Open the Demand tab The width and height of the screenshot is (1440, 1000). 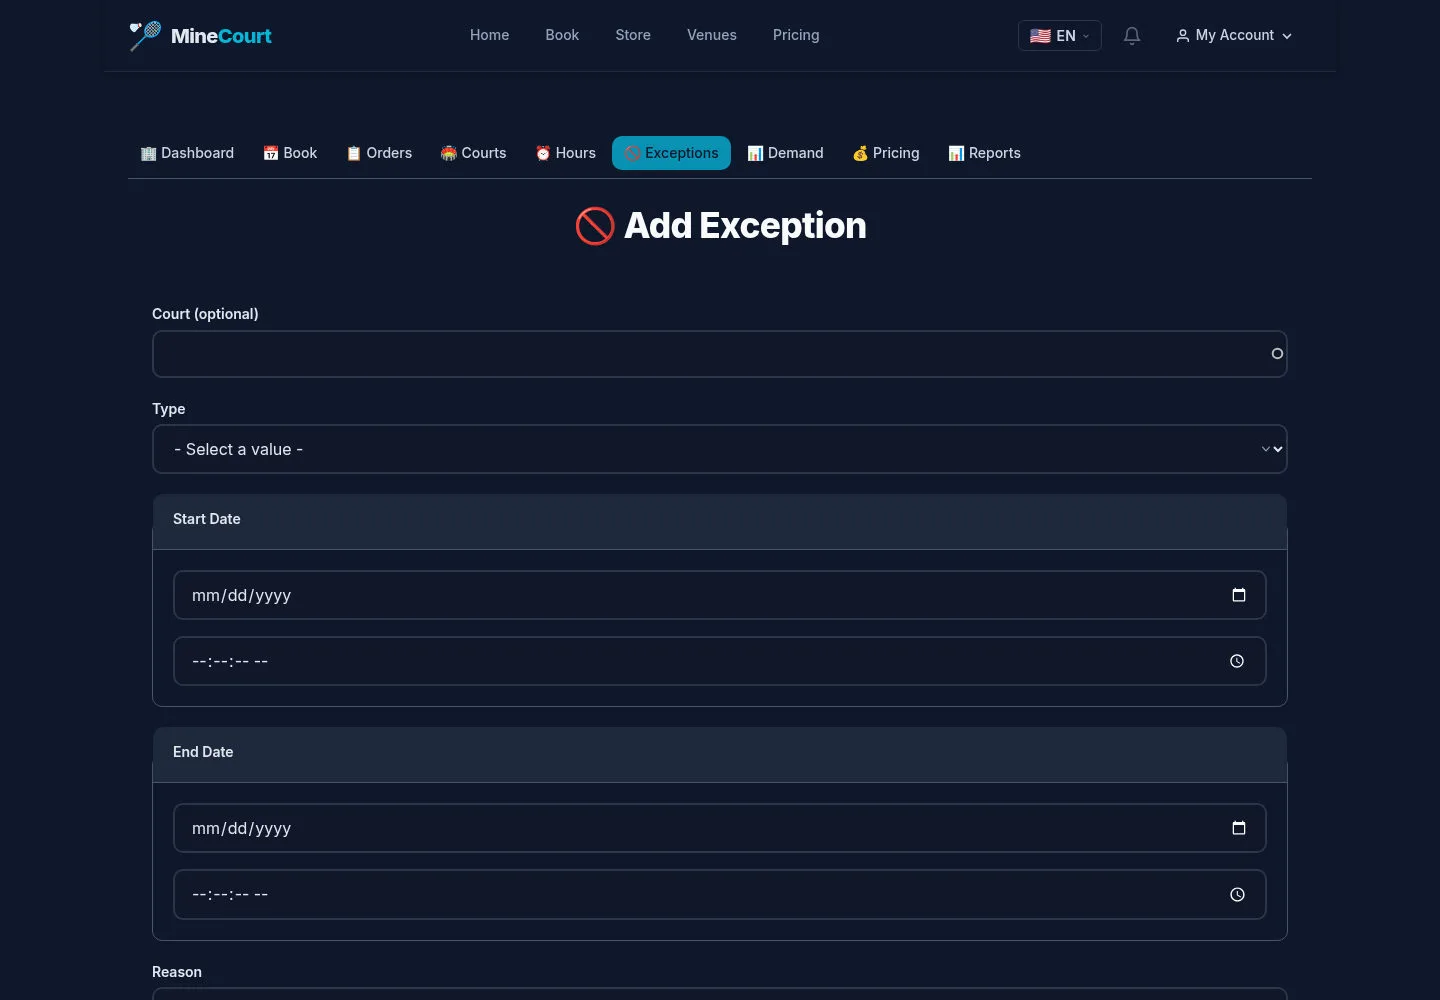coord(785,153)
